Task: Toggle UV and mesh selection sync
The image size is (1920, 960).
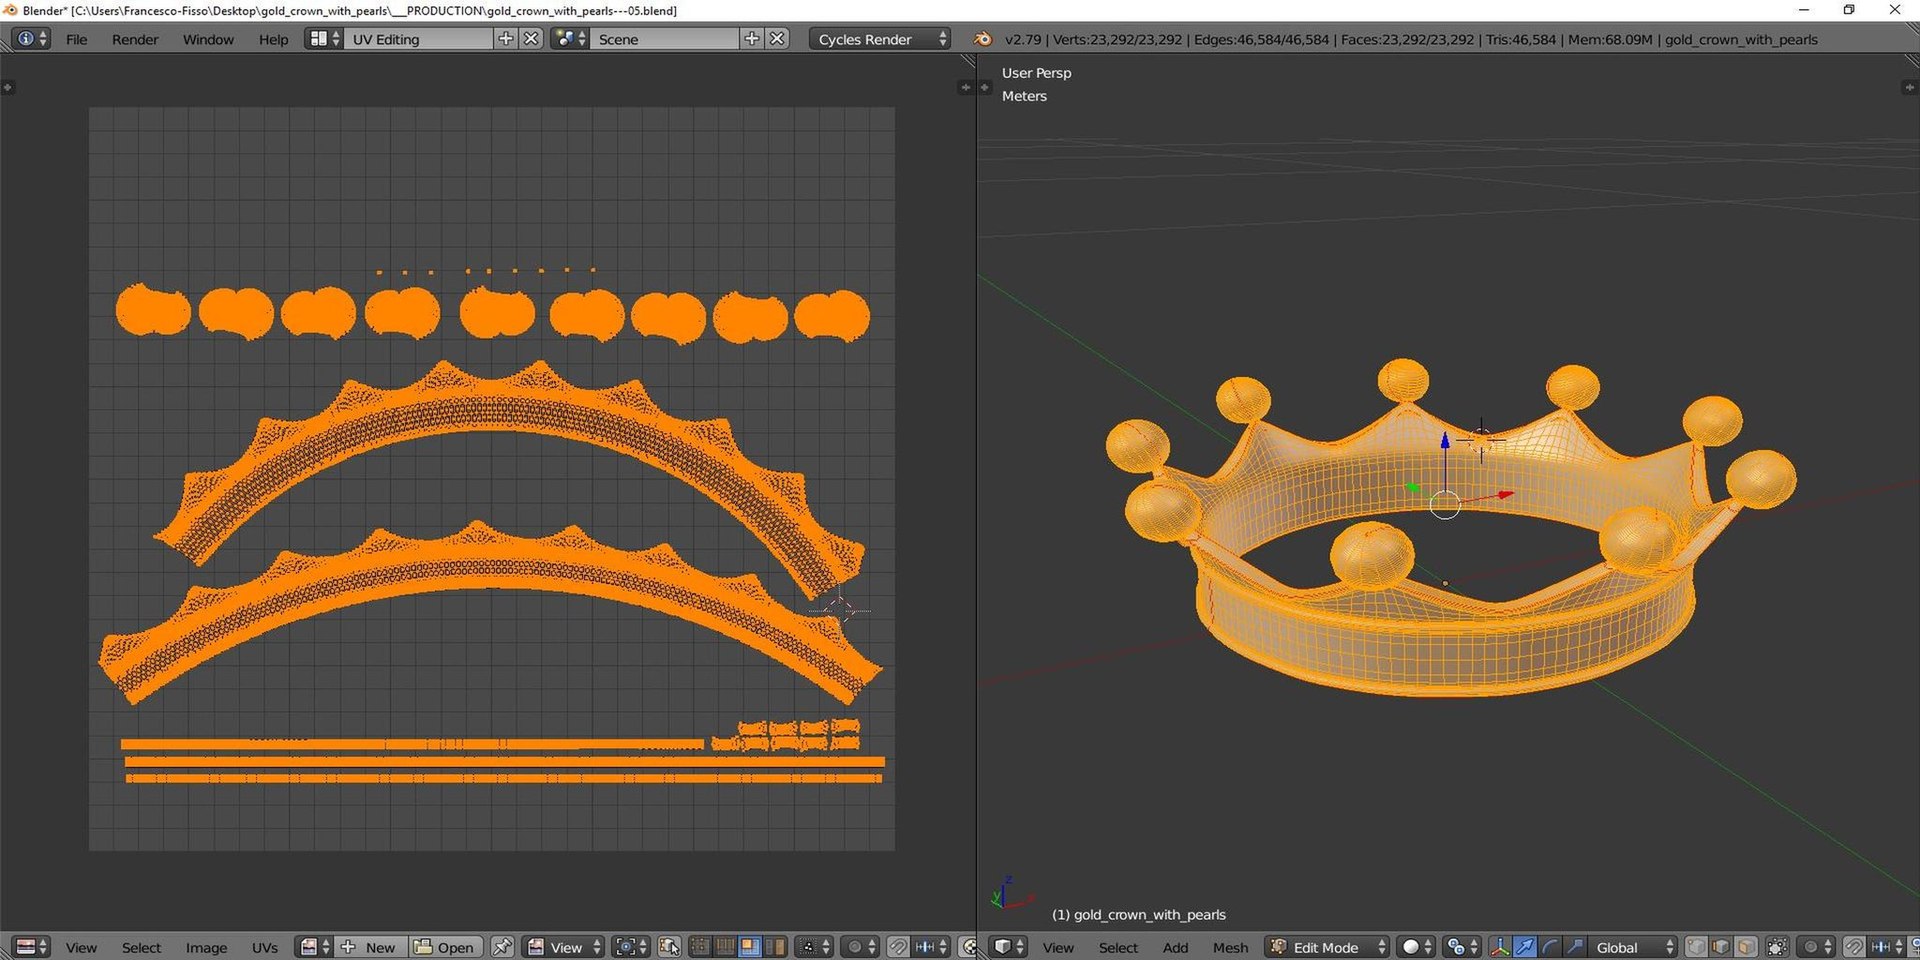Action: [x=670, y=947]
